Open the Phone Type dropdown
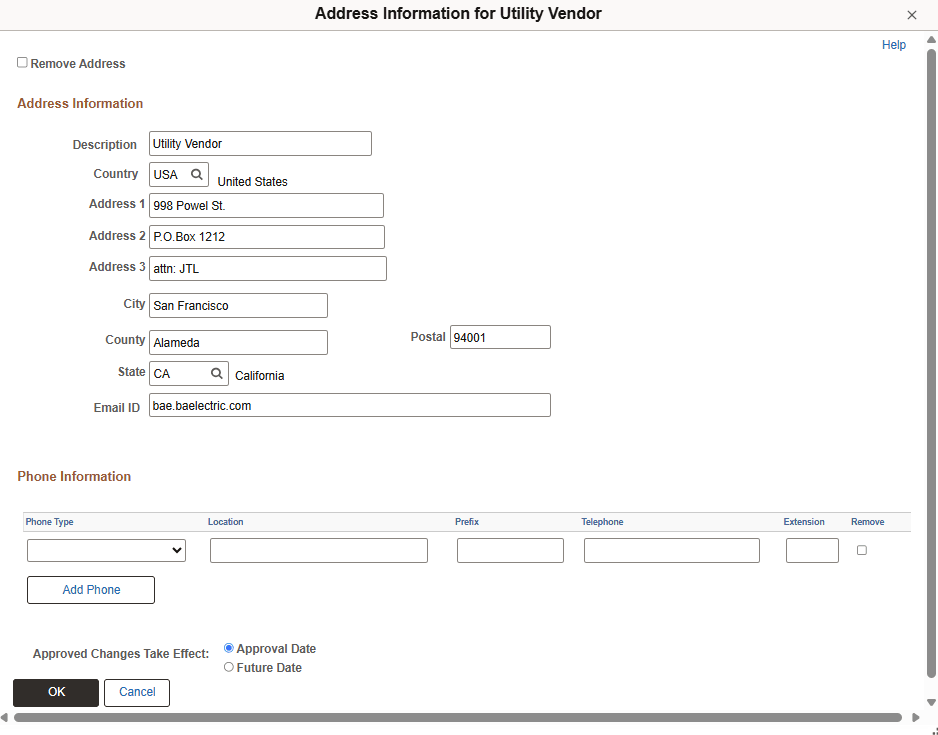This screenshot has width=938, height=735. coord(106,550)
